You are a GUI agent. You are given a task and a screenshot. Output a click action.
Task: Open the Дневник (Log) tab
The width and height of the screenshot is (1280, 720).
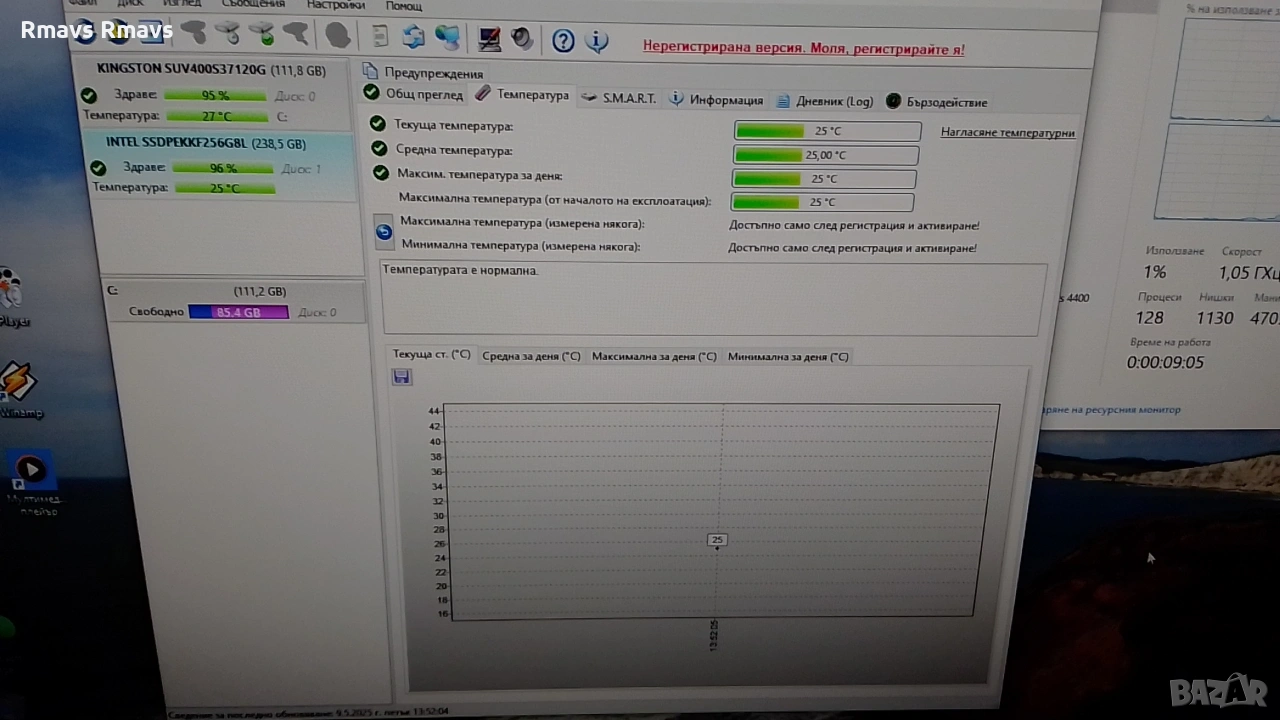pos(825,101)
